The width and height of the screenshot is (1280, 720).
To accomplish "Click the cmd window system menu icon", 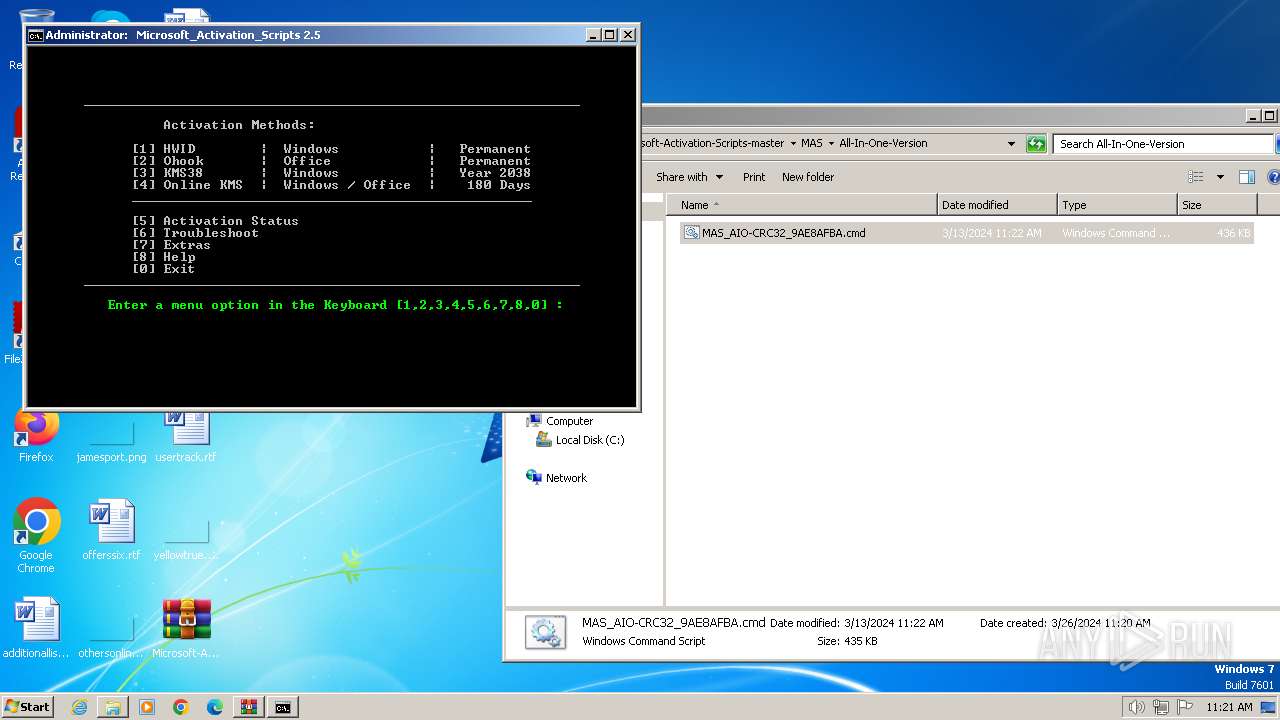I will pyautogui.click(x=36, y=35).
